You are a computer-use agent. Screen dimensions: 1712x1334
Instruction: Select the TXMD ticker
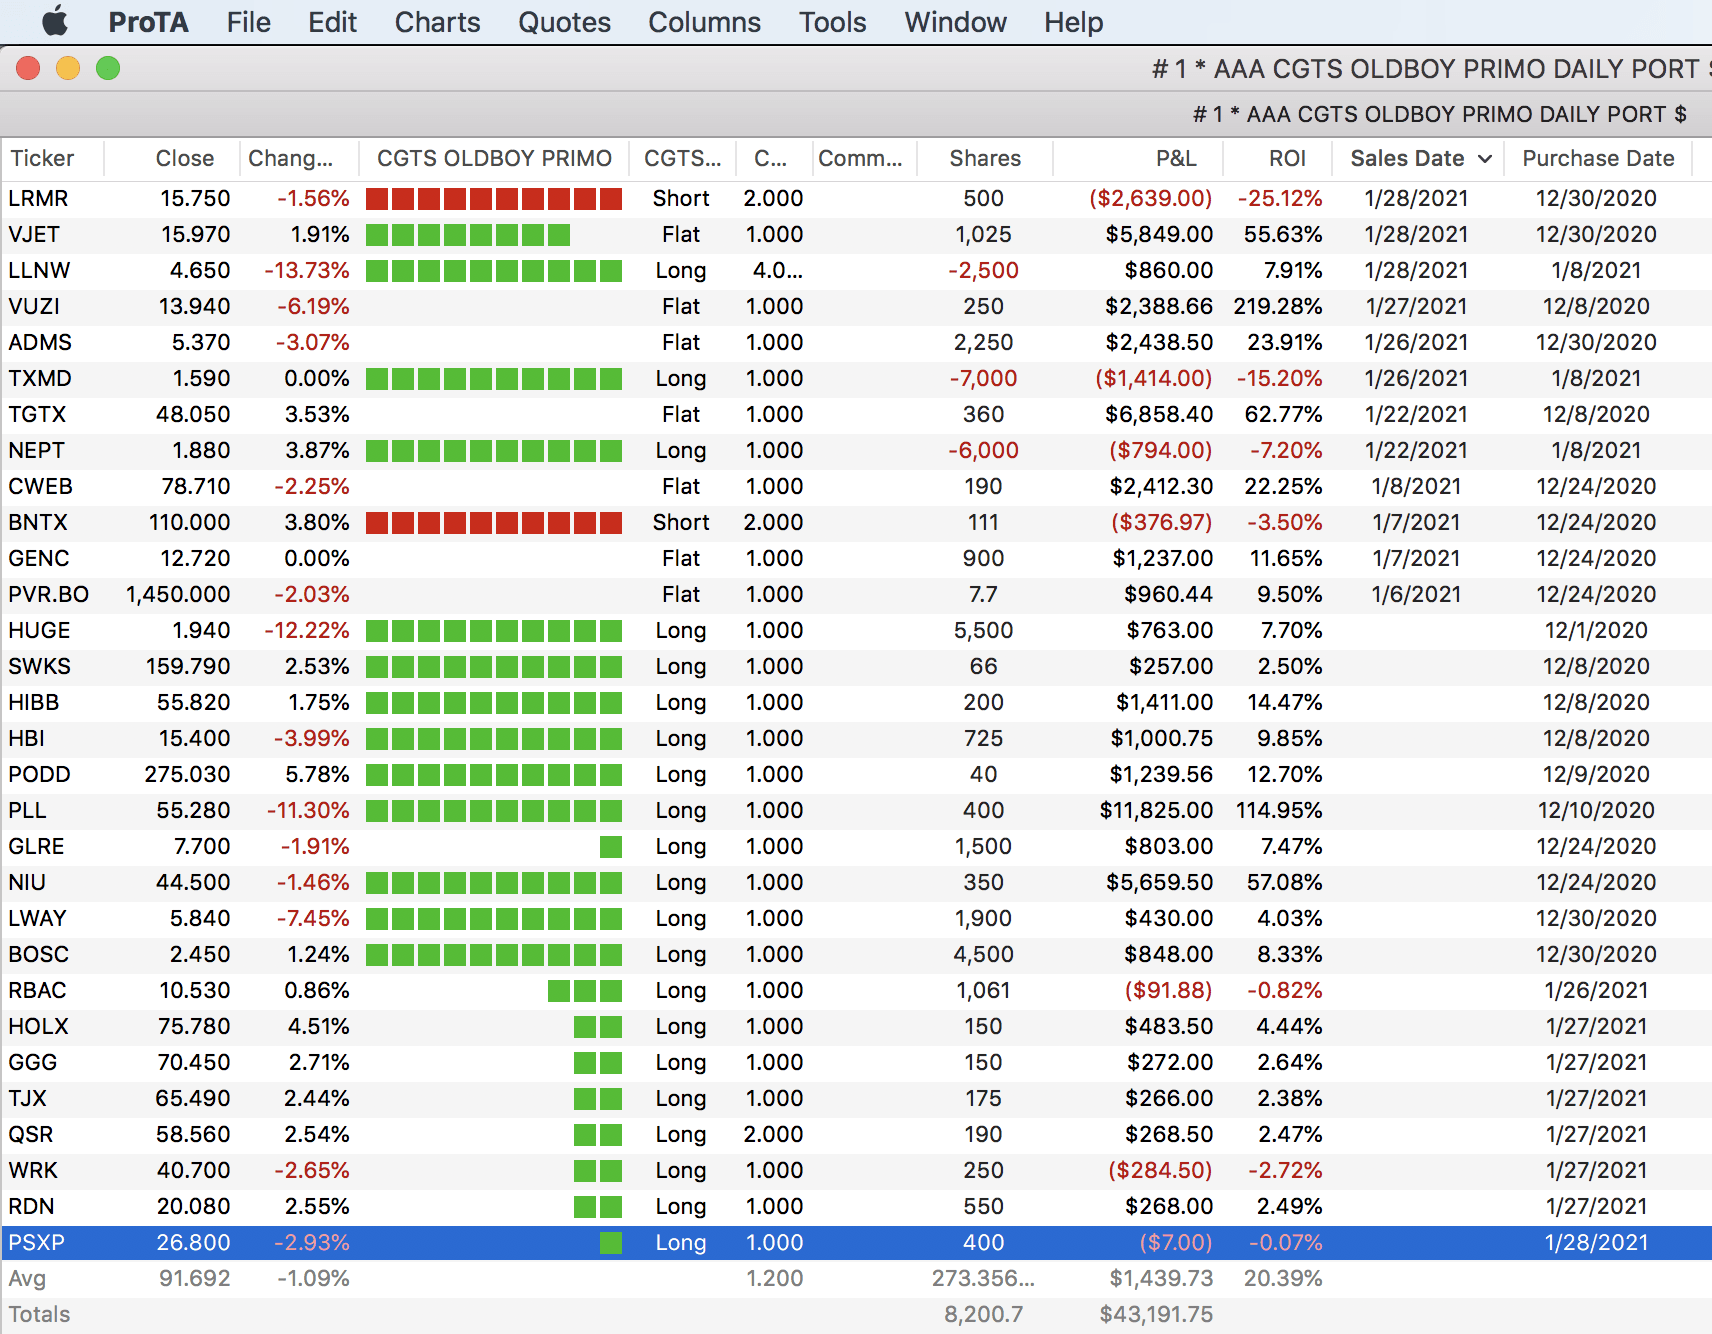click(40, 378)
